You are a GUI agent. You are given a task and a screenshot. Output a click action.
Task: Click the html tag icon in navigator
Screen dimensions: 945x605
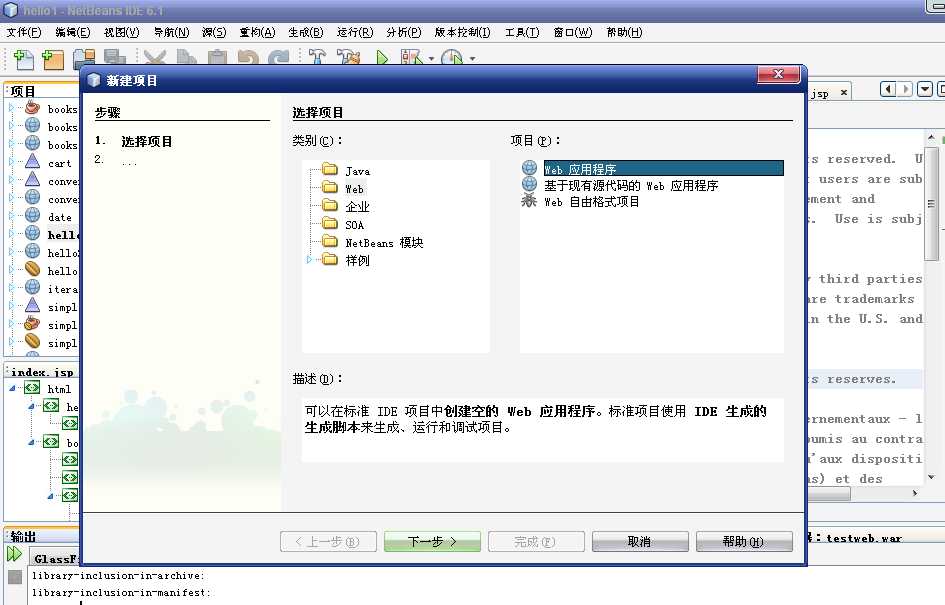pyautogui.click(x=32, y=388)
